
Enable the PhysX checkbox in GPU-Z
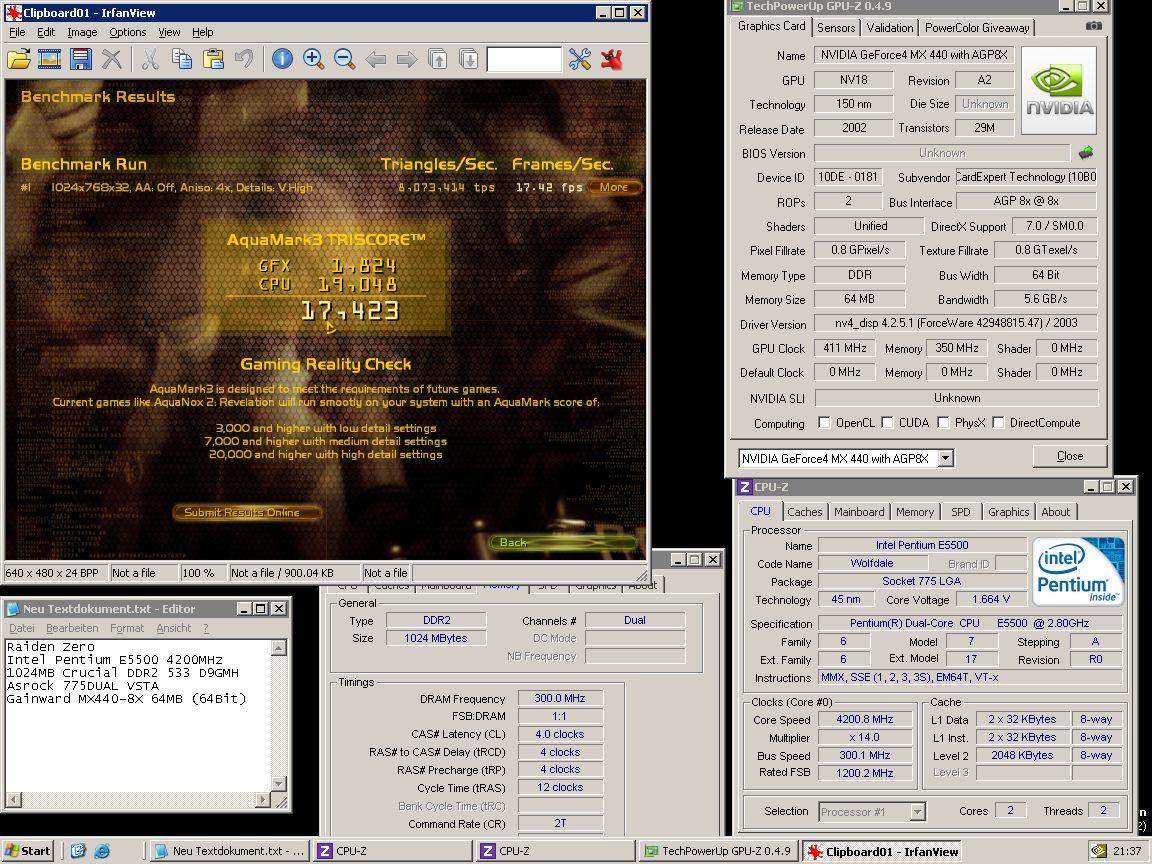pos(943,422)
